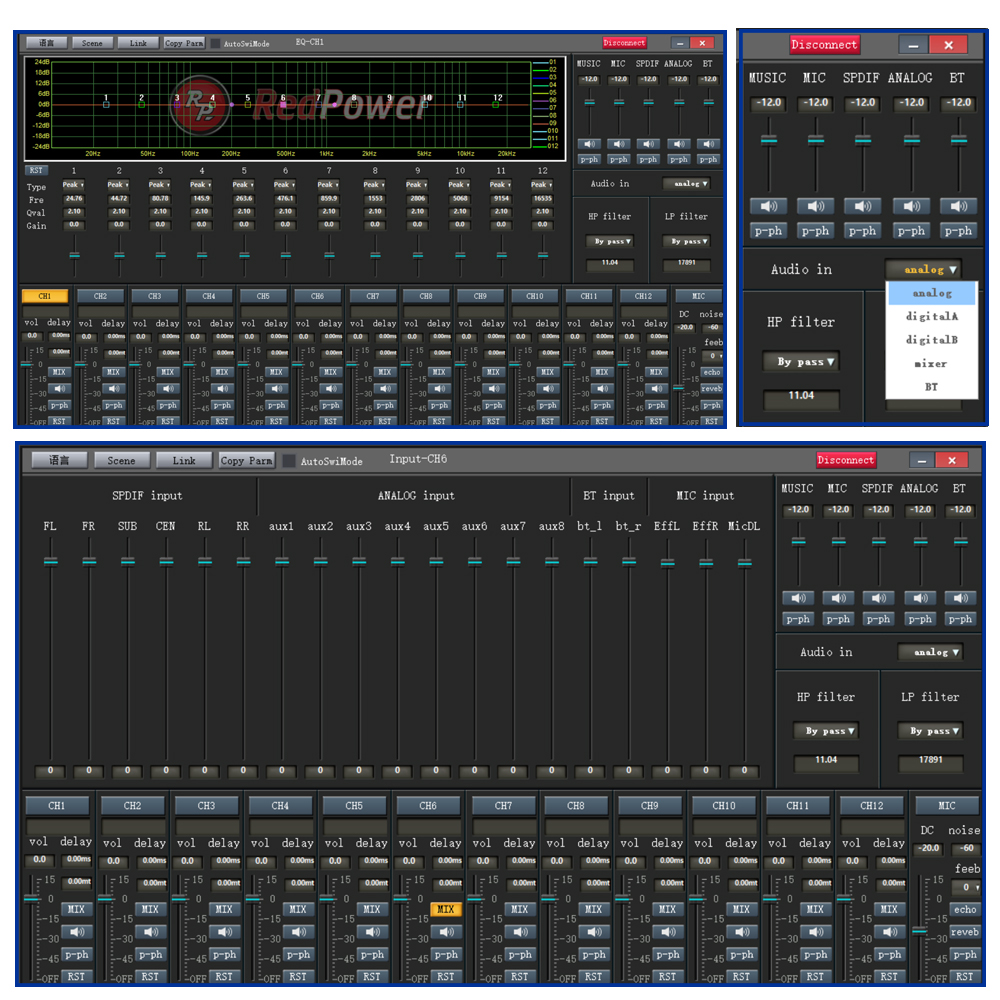Click 语言 language button in Input-CH6 window

tap(59, 460)
